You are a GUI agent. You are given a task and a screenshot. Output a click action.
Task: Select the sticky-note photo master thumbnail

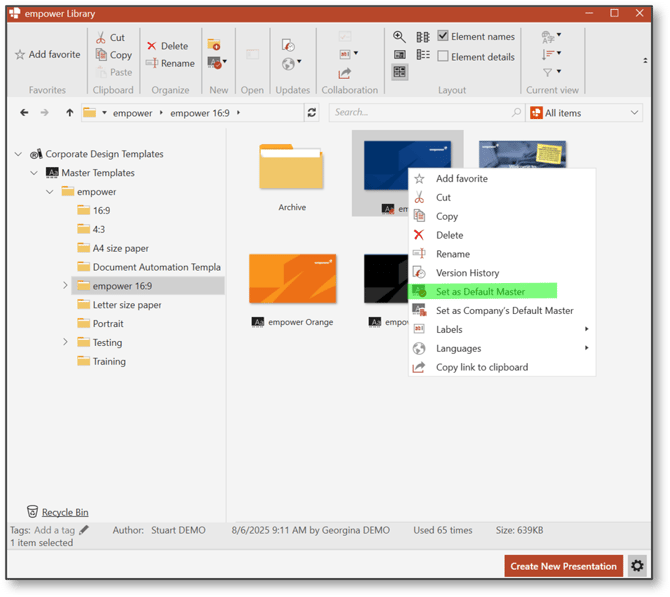pyautogui.click(x=522, y=154)
